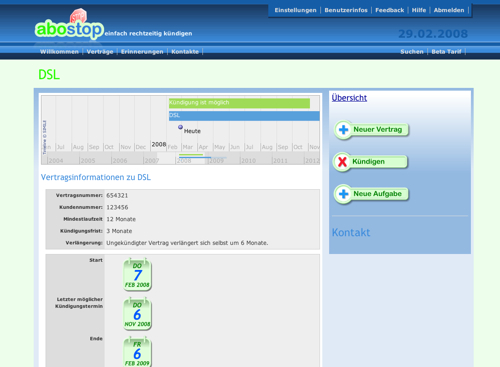
Task: Click the green Kündigung ist möglich bar
Action: click(239, 103)
